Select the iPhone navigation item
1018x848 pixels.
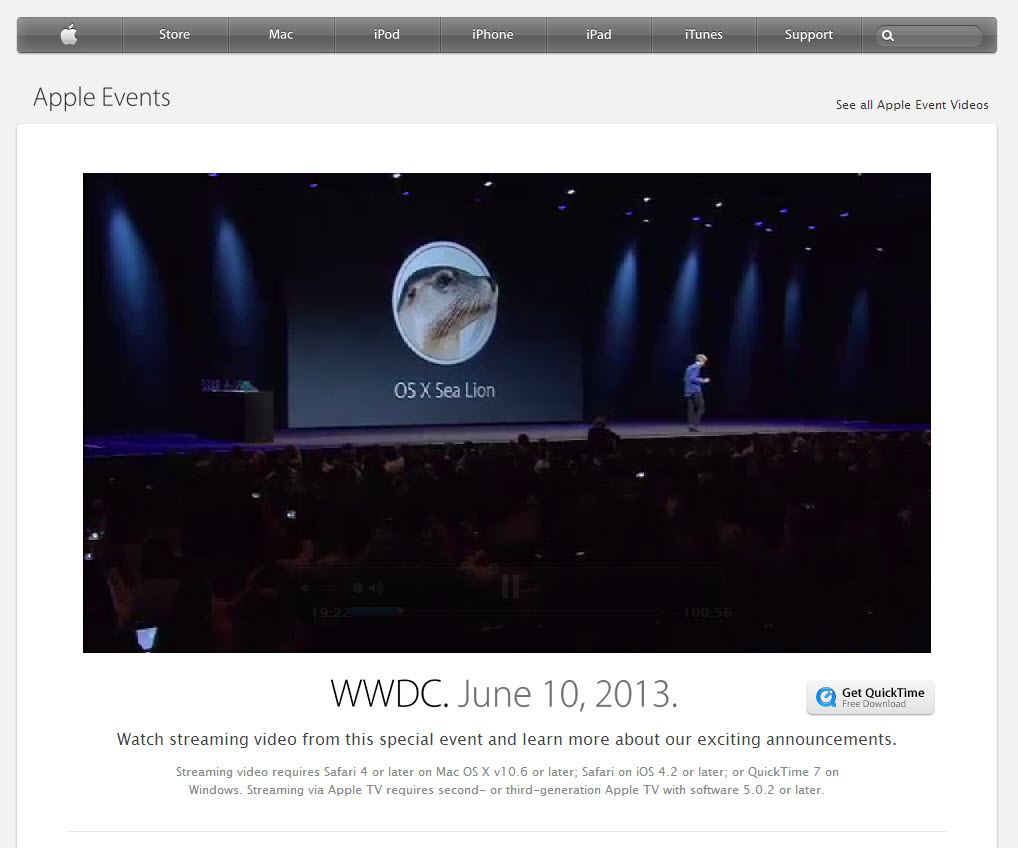point(493,34)
